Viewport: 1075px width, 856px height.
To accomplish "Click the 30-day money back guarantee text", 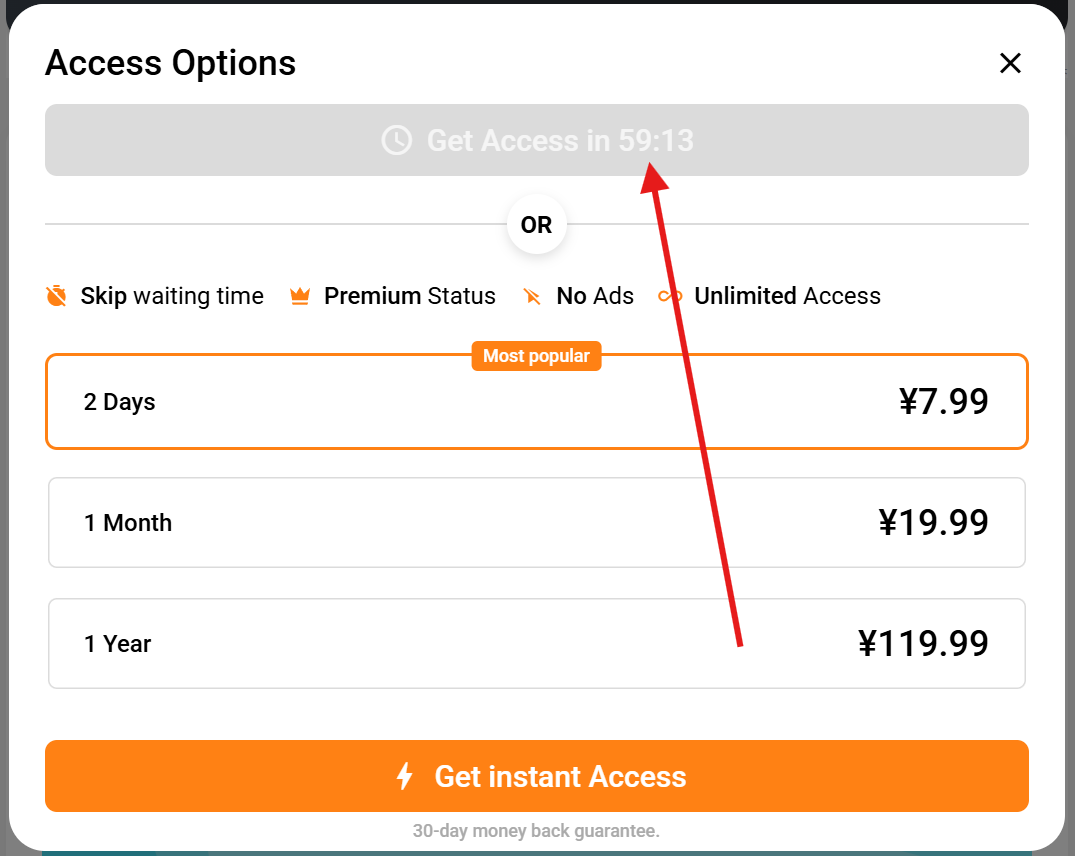I will pyautogui.click(x=536, y=831).
